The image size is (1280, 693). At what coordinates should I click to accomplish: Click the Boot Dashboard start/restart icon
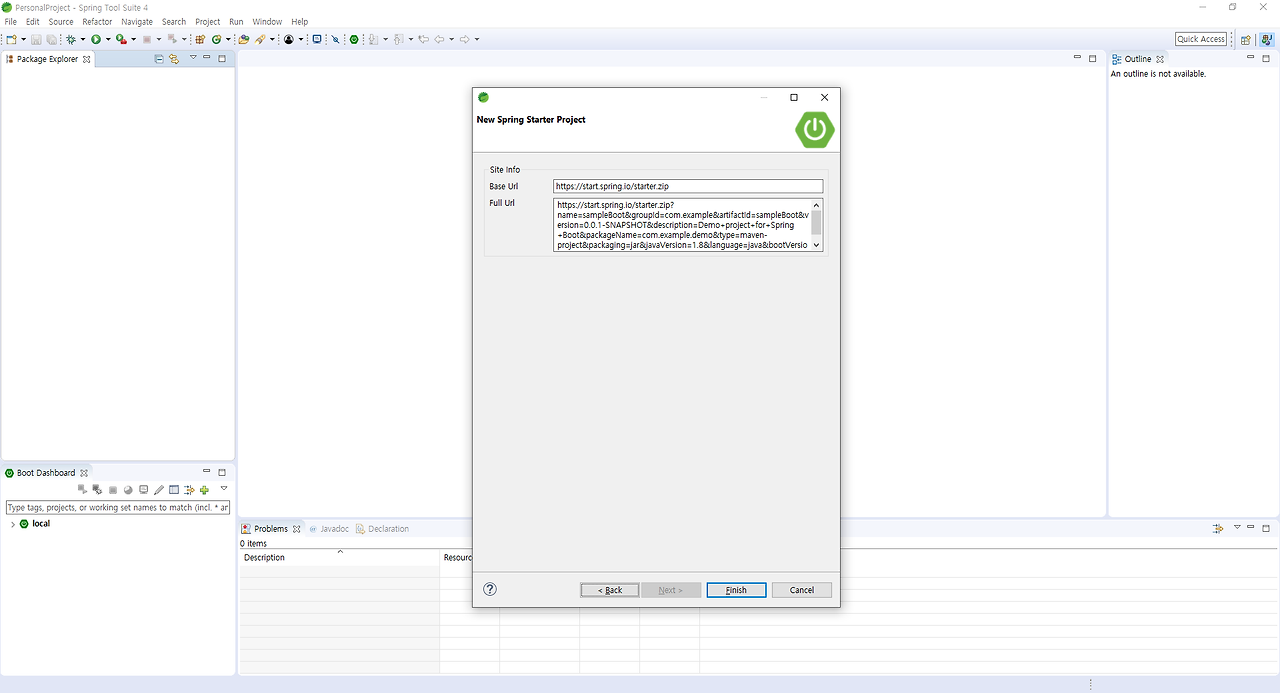coord(82,489)
